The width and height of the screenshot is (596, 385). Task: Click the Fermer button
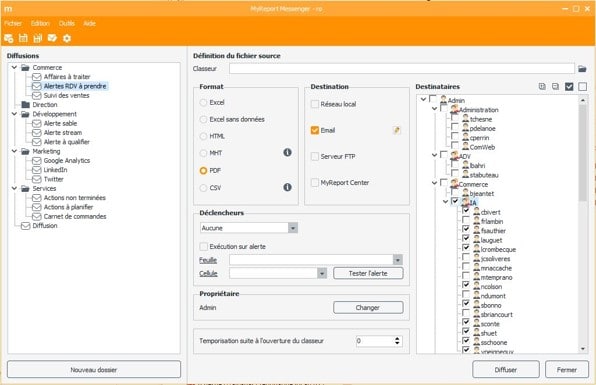click(567, 369)
